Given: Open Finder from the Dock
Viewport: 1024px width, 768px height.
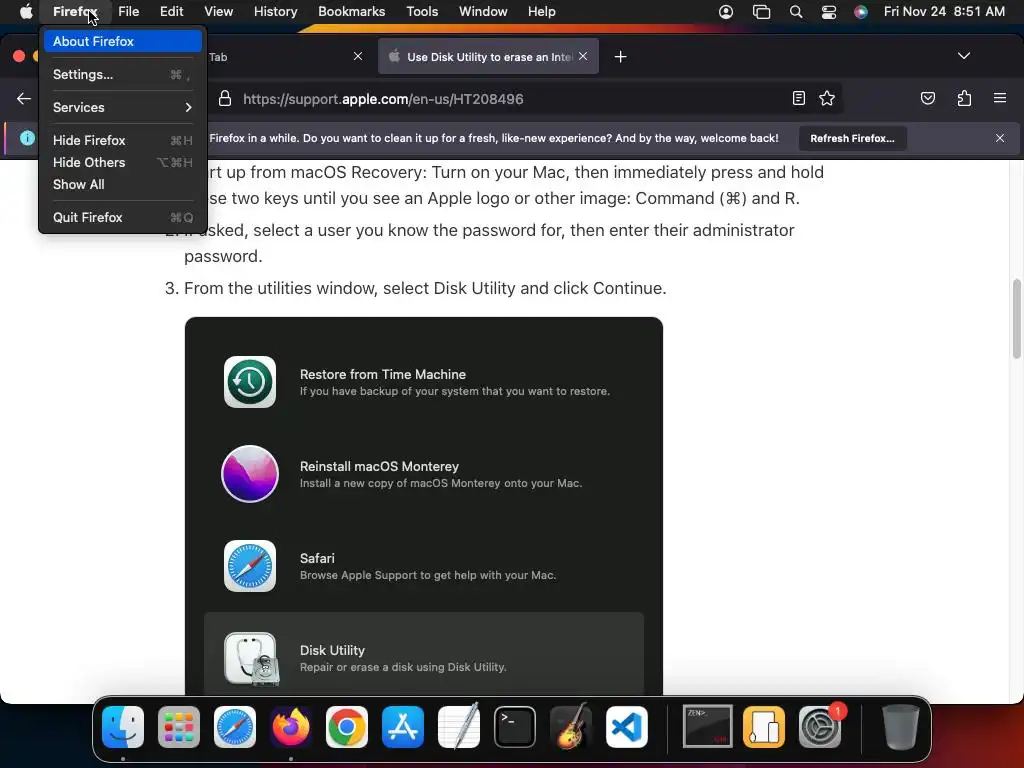Looking at the screenshot, I should (x=123, y=727).
